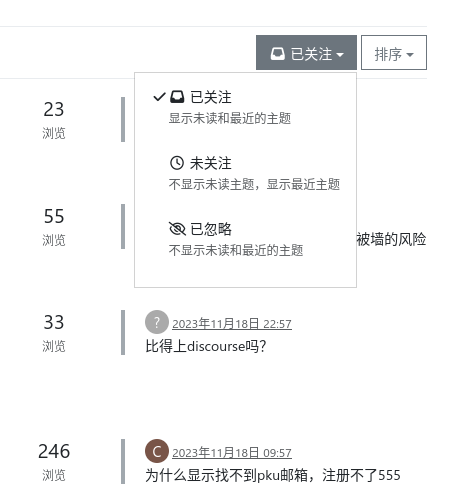This screenshot has height=494, width=459.
Task: Choose the 未关注 tracking option
Action: 245,174
